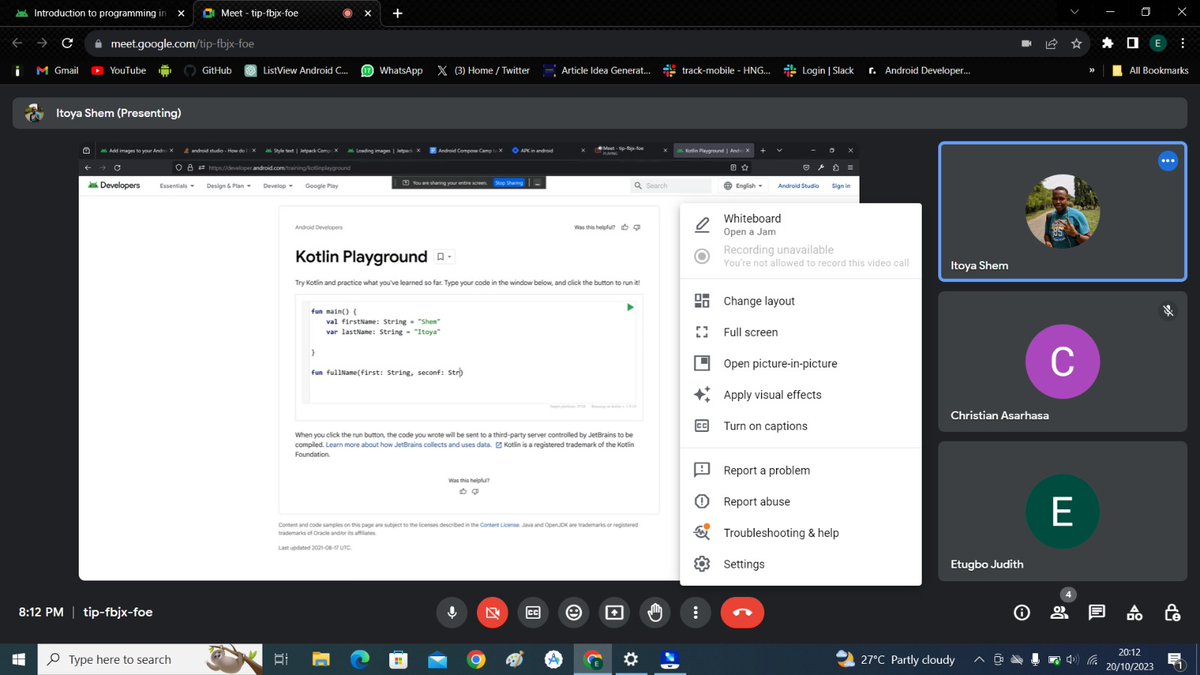Image resolution: width=1200 pixels, height=675 pixels.
Task: Open the Activities panel
Action: coord(1133,612)
